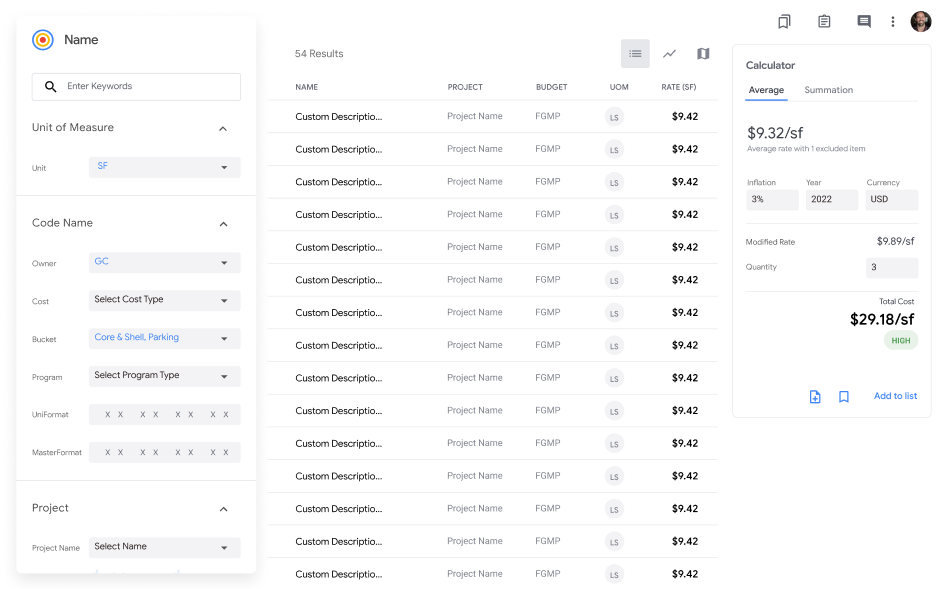Open the Select Program Type dropdown
This screenshot has width=942, height=589.
(165, 376)
